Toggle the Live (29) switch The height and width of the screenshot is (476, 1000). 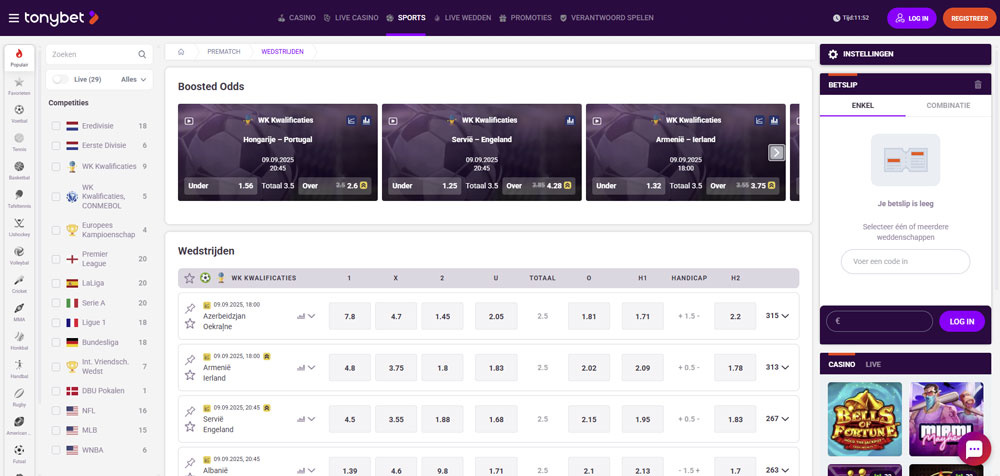pos(61,79)
